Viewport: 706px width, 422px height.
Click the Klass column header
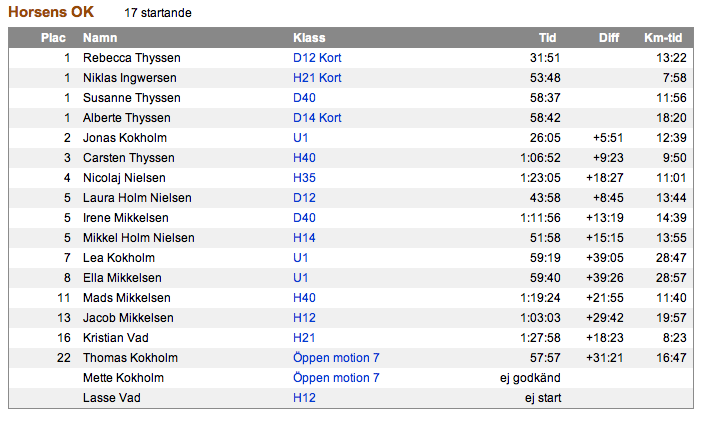coord(309,38)
